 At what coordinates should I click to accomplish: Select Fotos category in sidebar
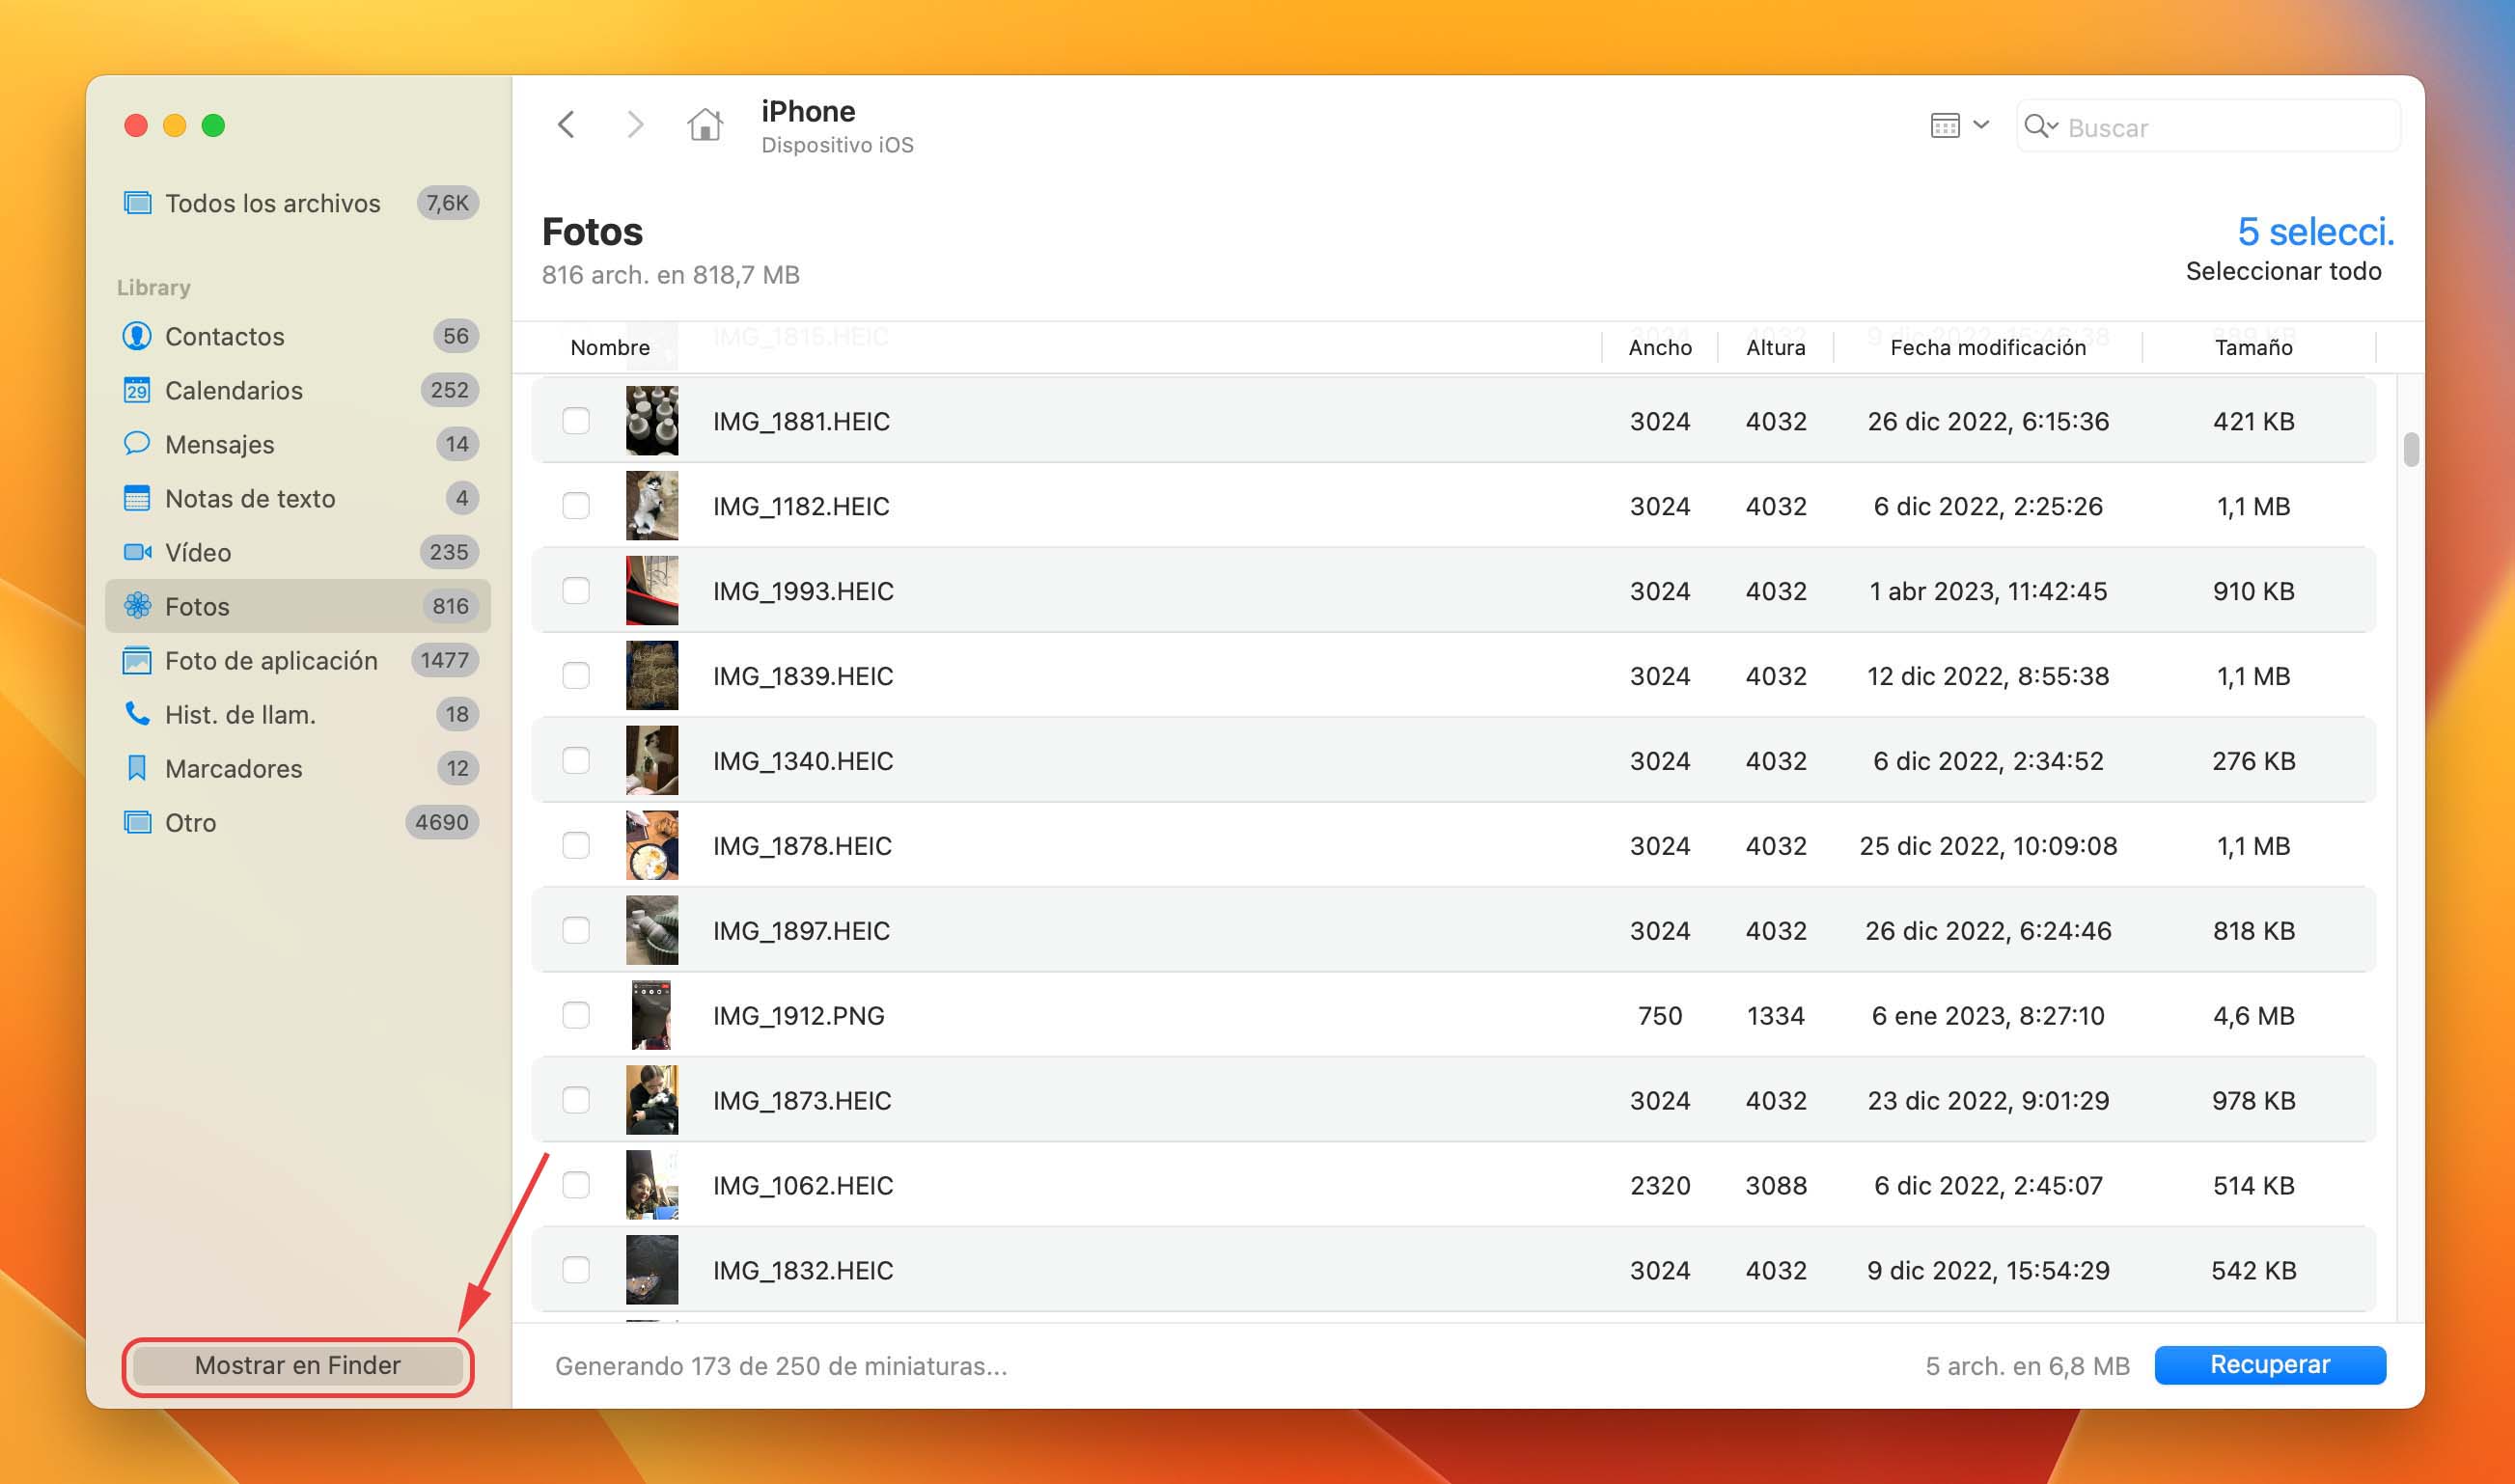pos(298,606)
